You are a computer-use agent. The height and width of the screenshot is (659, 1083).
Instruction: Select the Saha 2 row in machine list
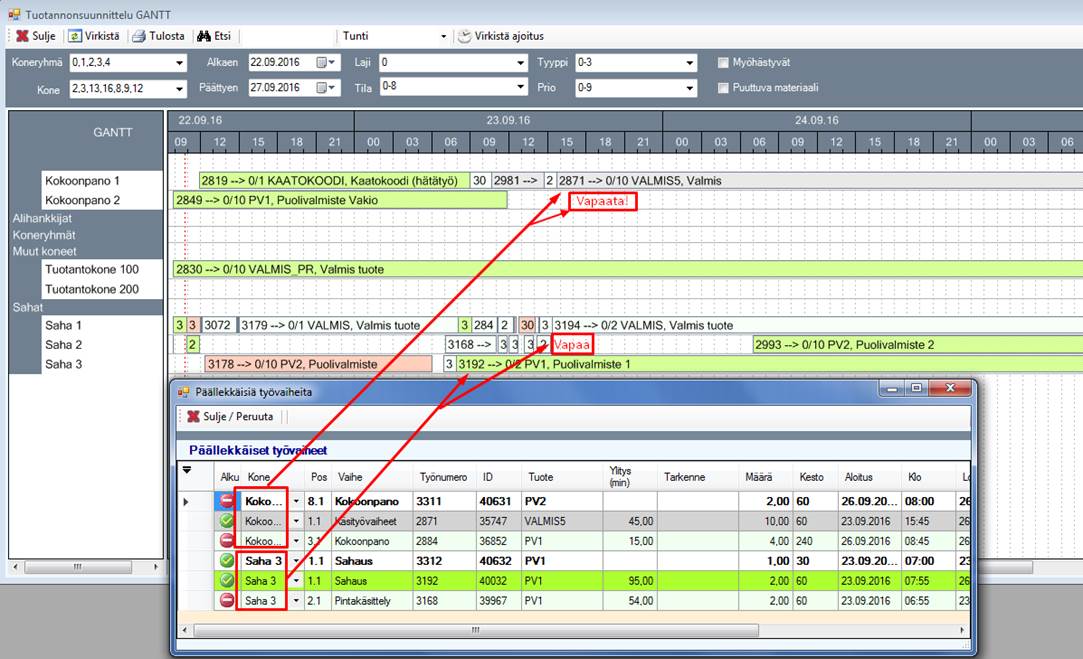click(x=64, y=345)
